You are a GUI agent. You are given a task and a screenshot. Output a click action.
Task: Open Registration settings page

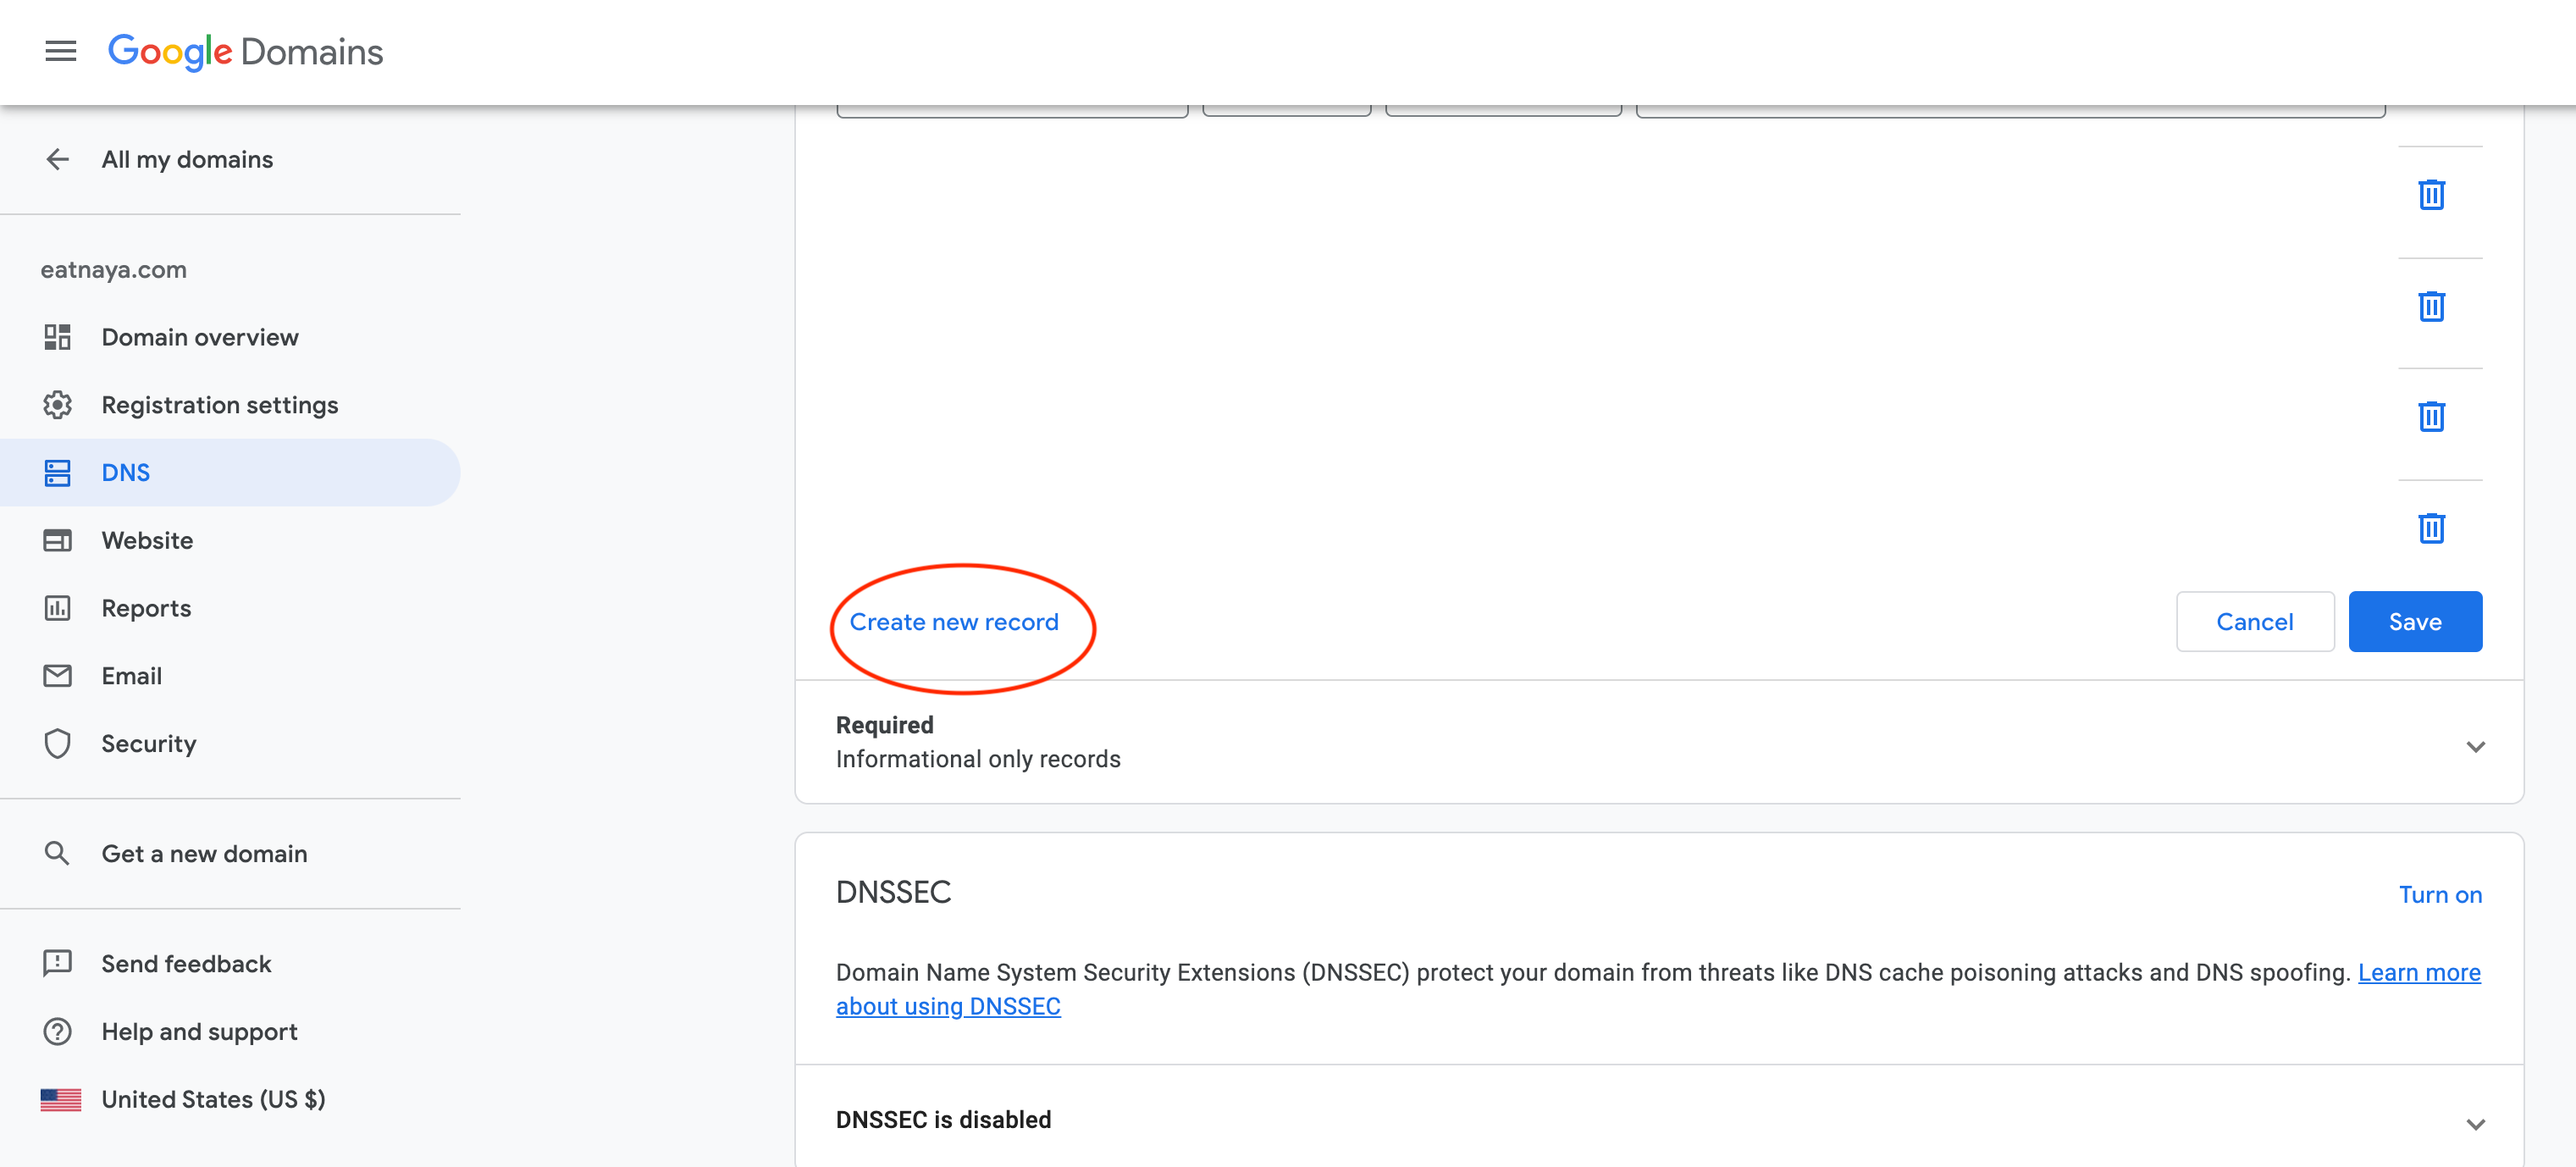point(220,405)
